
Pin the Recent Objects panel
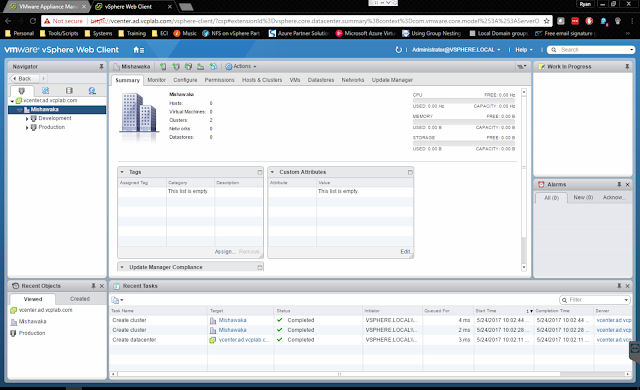tap(93, 286)
